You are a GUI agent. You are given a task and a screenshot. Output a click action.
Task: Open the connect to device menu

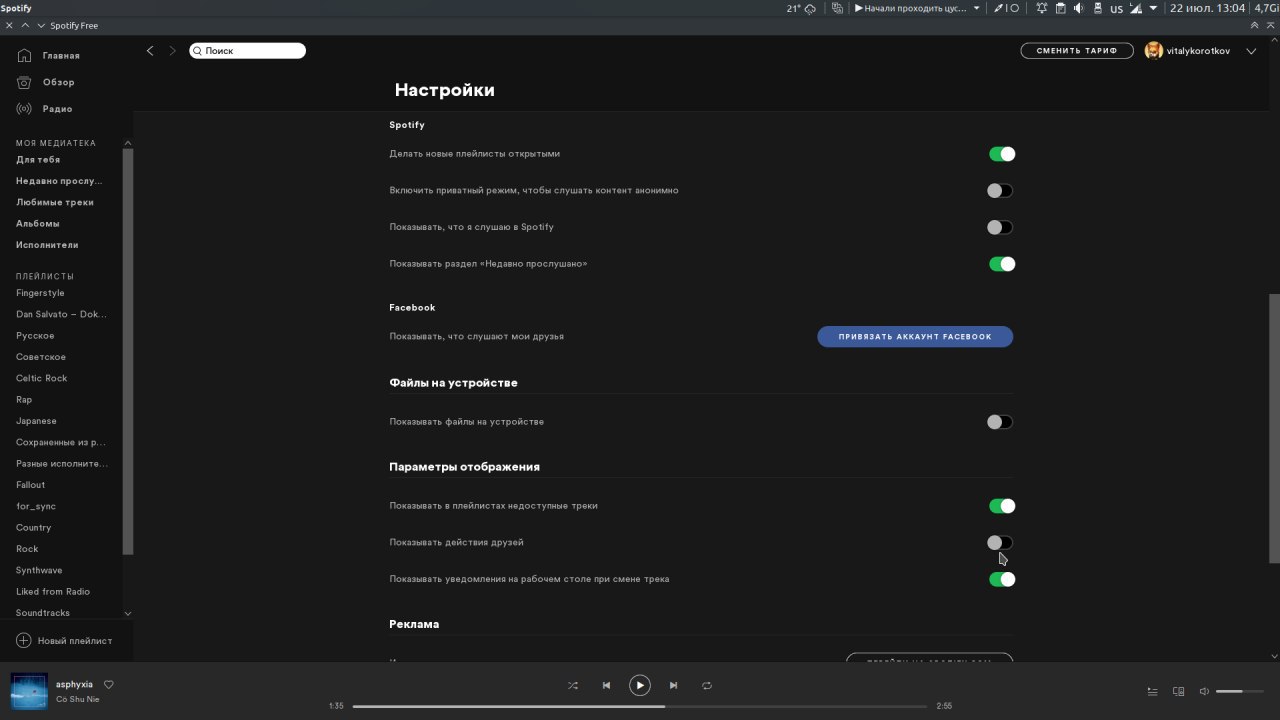click(1178, 691)
